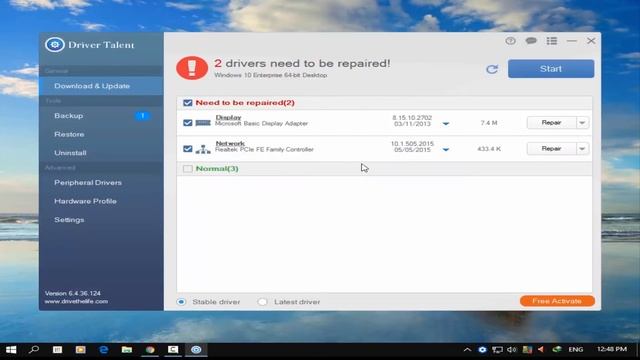Click the 'Version 6.4.36.124' label
The width and height of the screenshot is (640, 360).
tap(73, 293)
